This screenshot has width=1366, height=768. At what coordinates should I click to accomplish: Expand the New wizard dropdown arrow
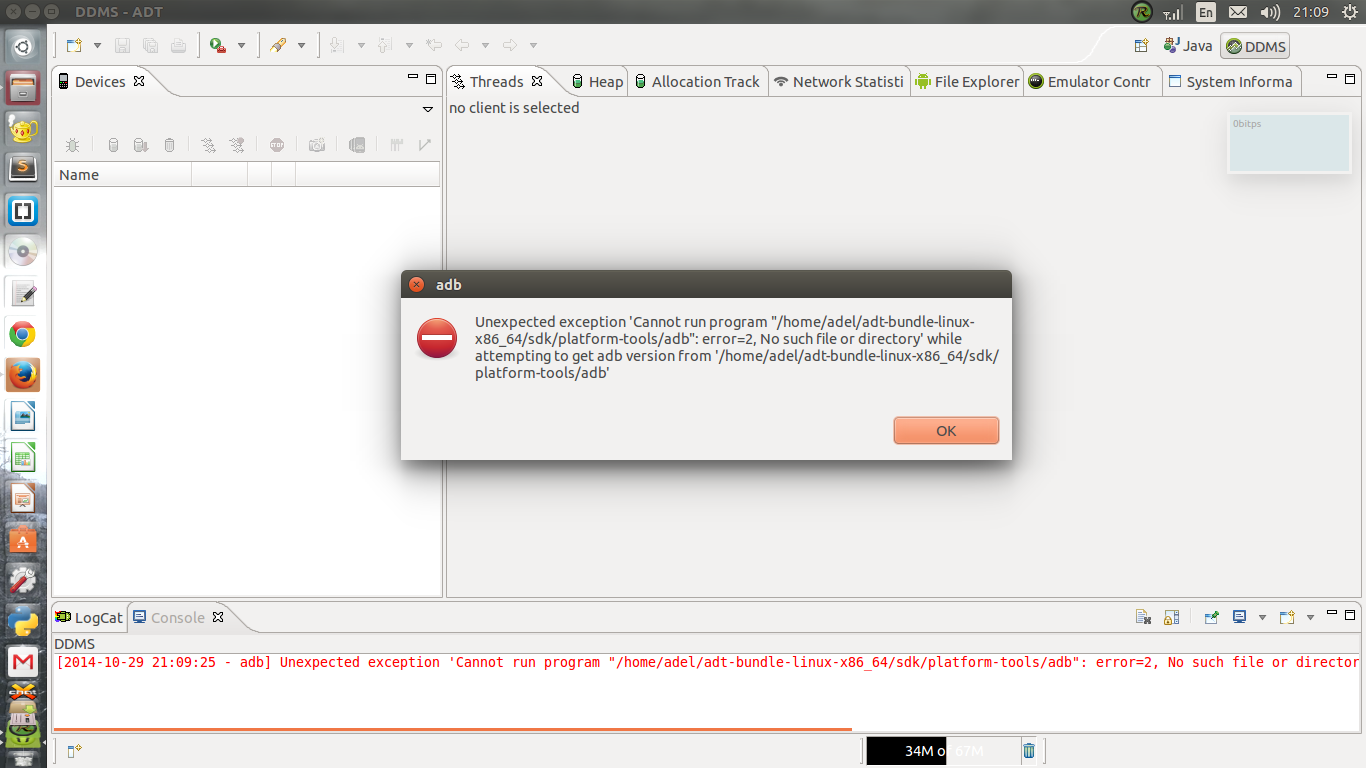point(97,45)
